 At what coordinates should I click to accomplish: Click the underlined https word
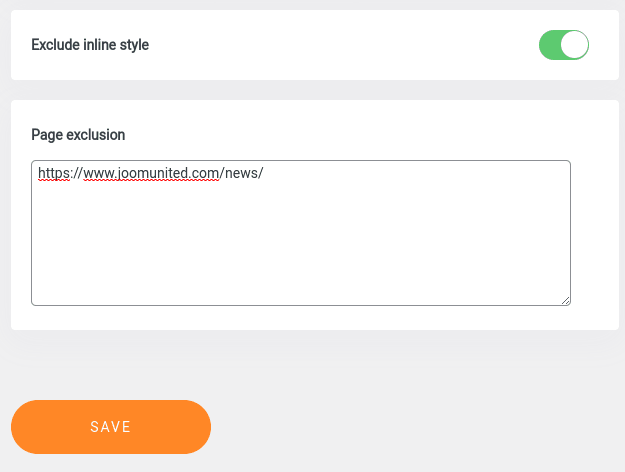tap(54, 173)
